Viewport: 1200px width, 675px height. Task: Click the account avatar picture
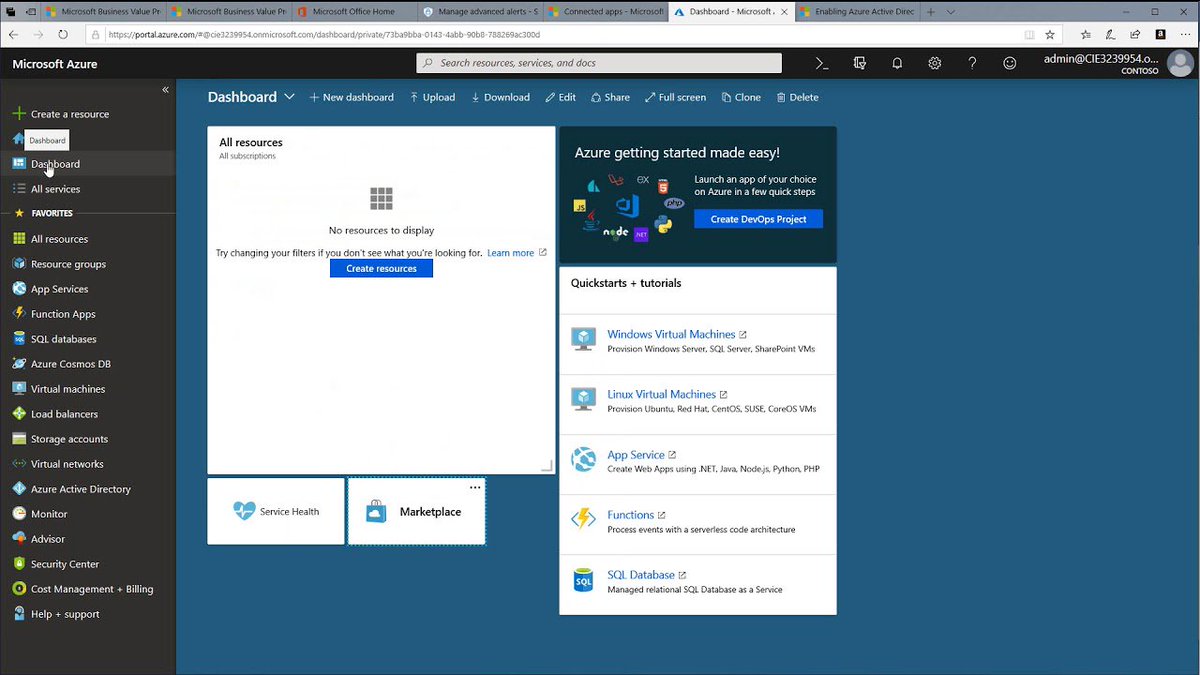(x=1181, y=63)
